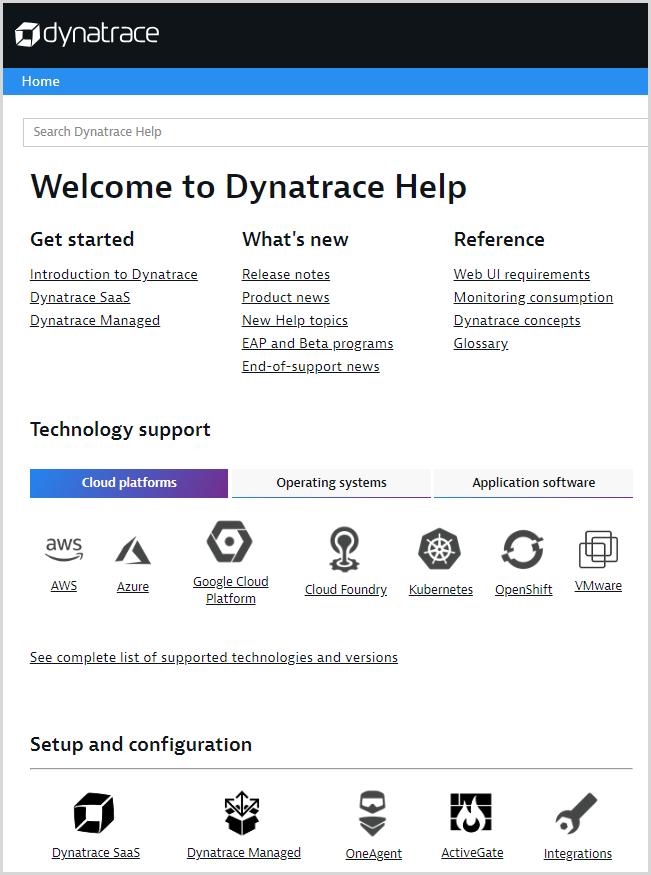The height and width of the screenshot is (875, 651).
Task: Click Dynatrace Managed label under Setup and configuration
Action: tap(244, 853)
